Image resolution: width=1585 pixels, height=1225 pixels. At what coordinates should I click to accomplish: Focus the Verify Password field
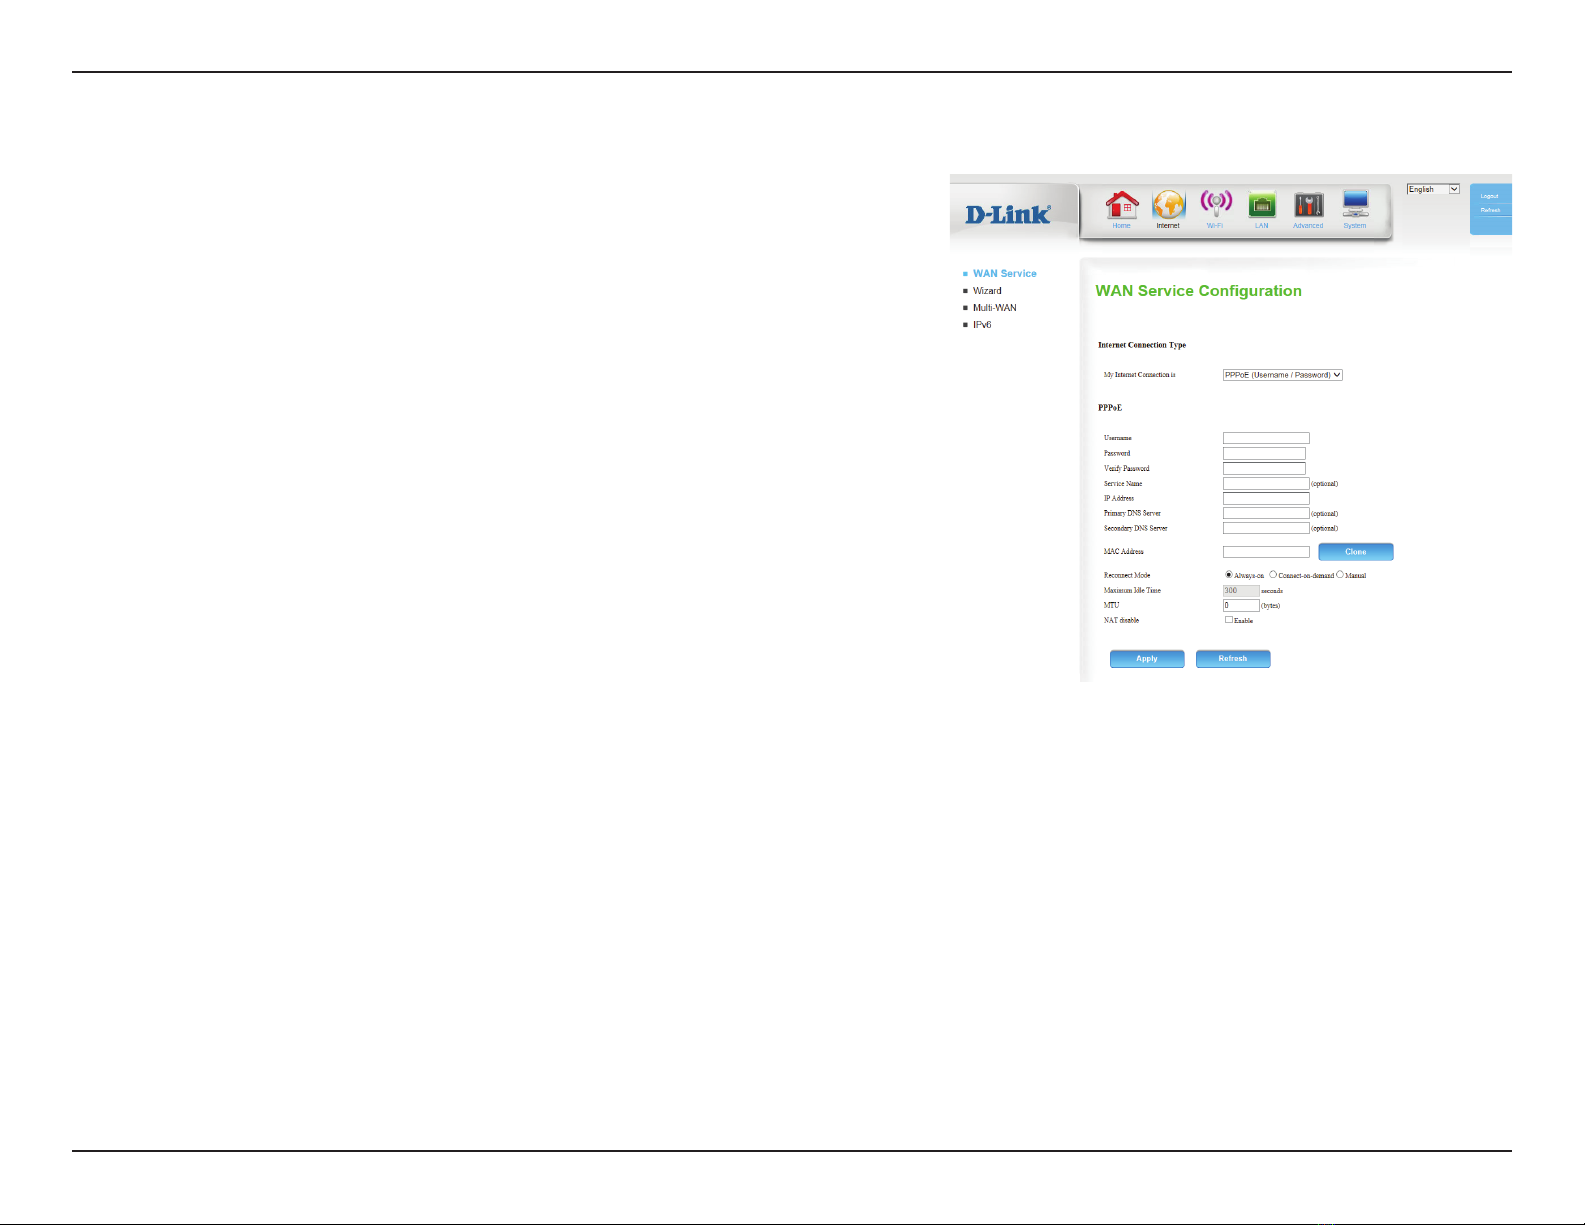[x=1264, y=468]
